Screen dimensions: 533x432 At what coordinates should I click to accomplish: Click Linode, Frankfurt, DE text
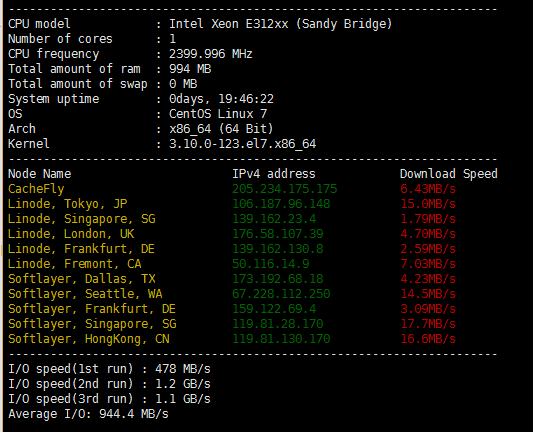point(81,249)
